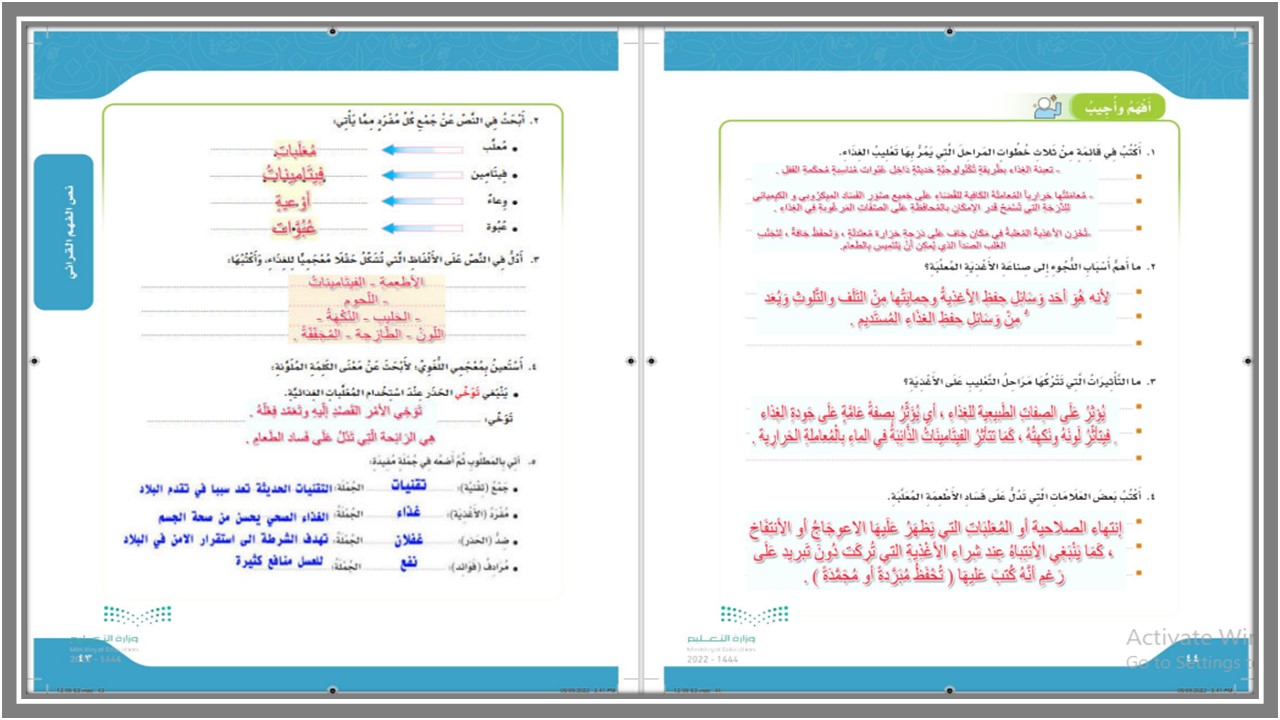
Task: Click the blue answer word 'غفلان'
Action: point(407,539)
